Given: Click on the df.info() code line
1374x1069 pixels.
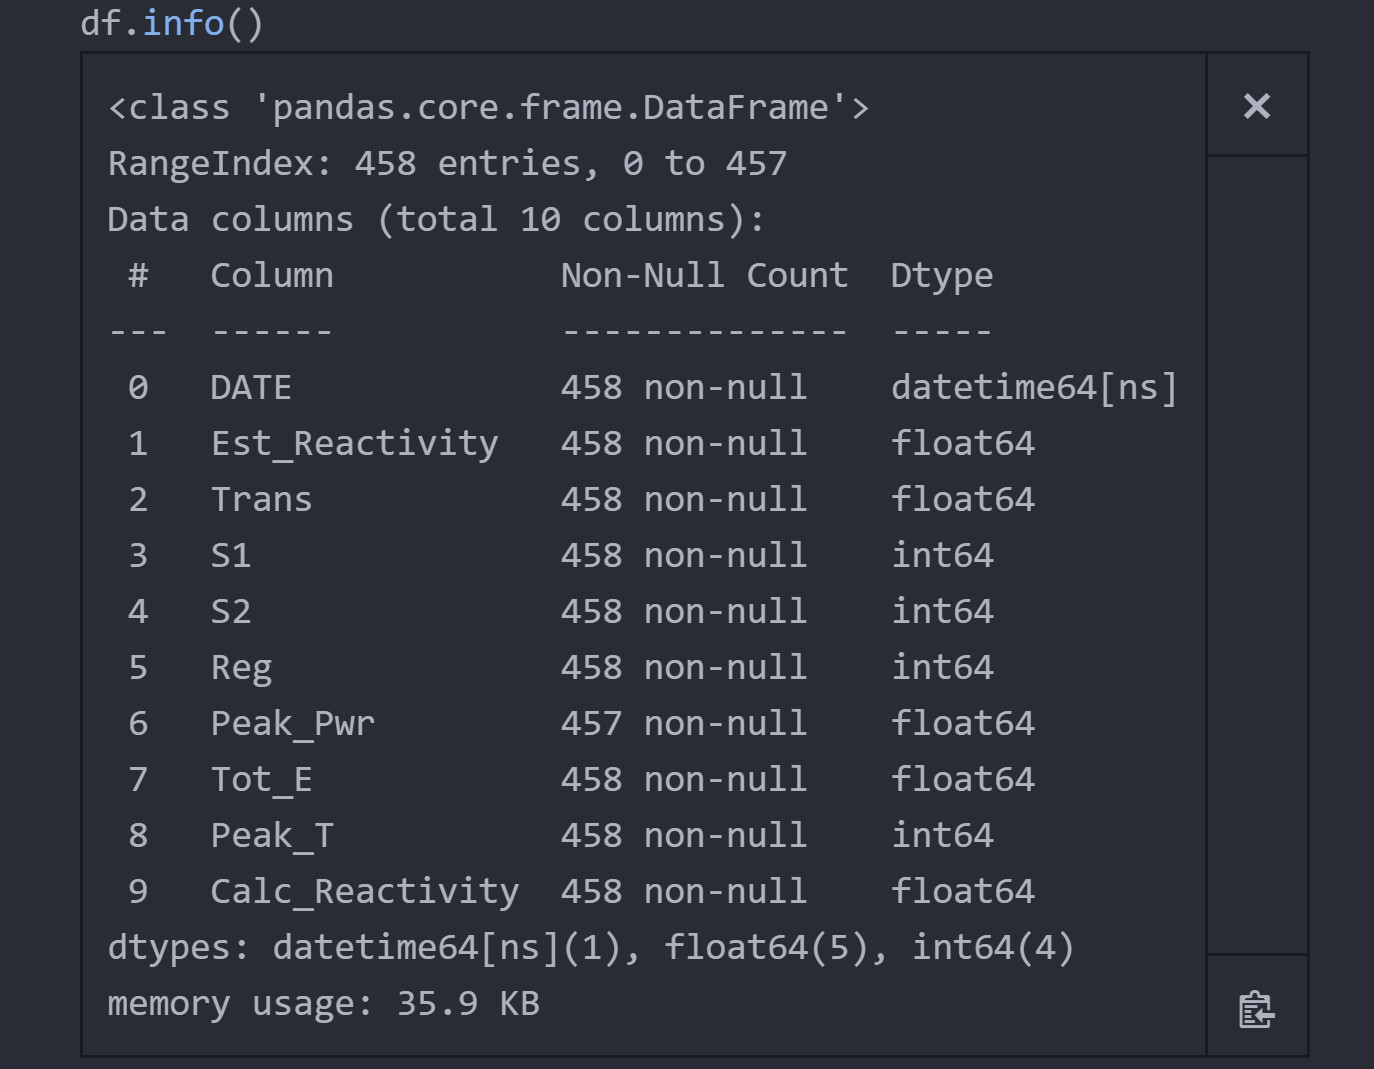Looking at the screenshot, I should [171, 23].
